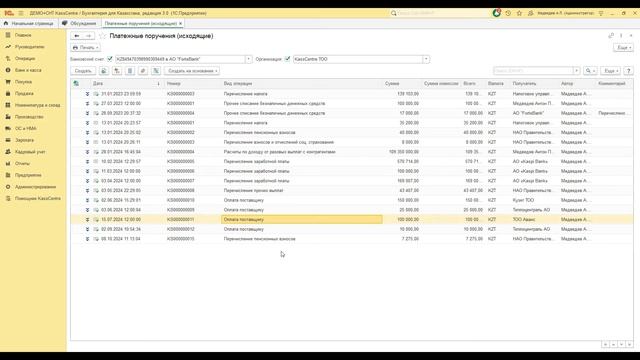Open Производство section in sidebar
This screenshot has height=360, width=640.
(x=29, y=117)
